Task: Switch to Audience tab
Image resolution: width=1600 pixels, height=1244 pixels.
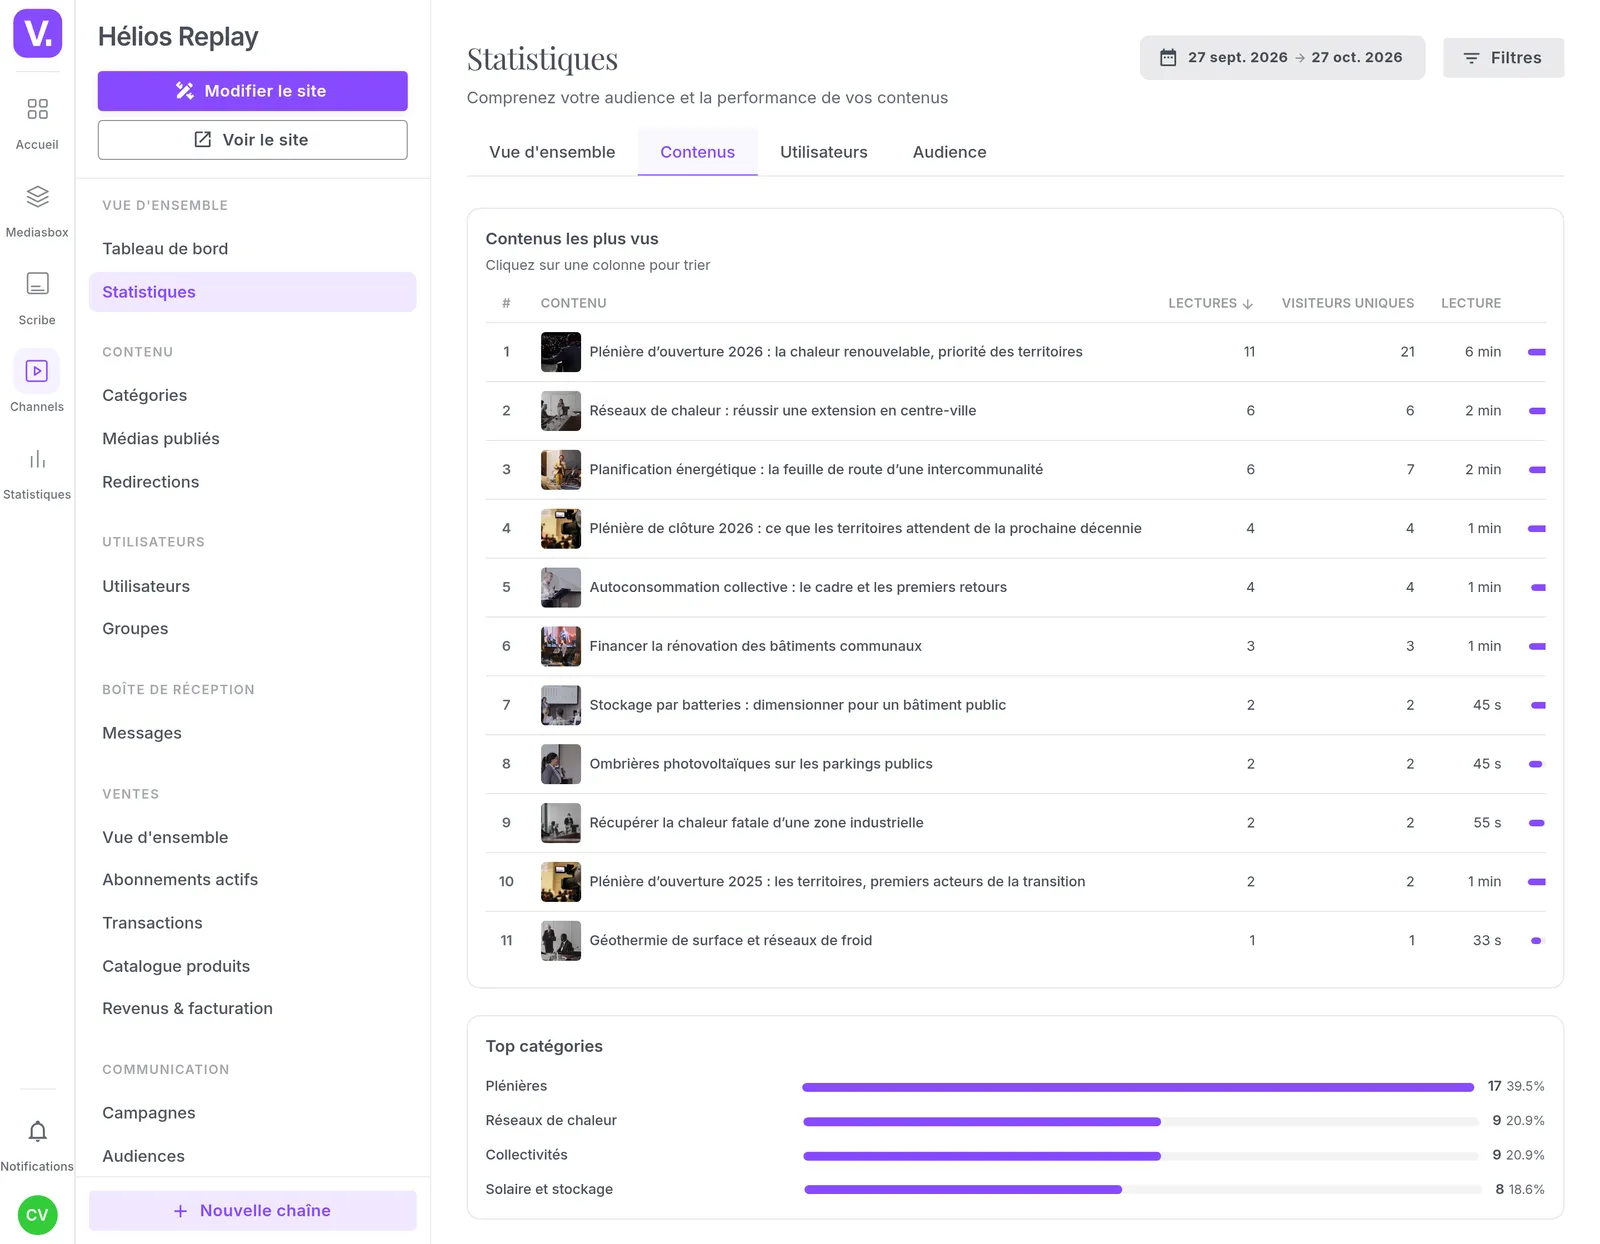Action: (x=949, y=152)
